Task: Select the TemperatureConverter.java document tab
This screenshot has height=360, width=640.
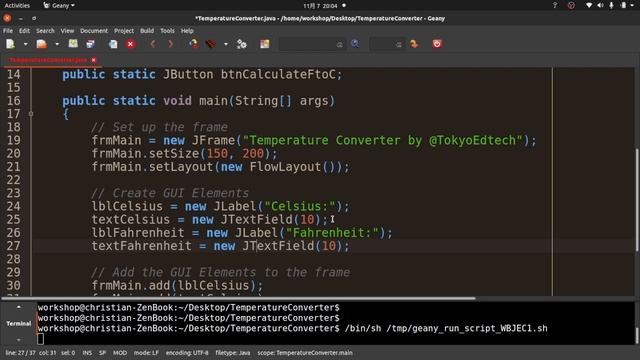Action: click(48, 60)
